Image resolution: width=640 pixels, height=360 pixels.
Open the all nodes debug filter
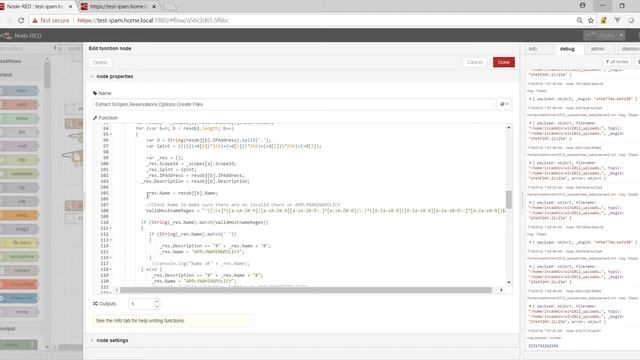tap(617, 62)
